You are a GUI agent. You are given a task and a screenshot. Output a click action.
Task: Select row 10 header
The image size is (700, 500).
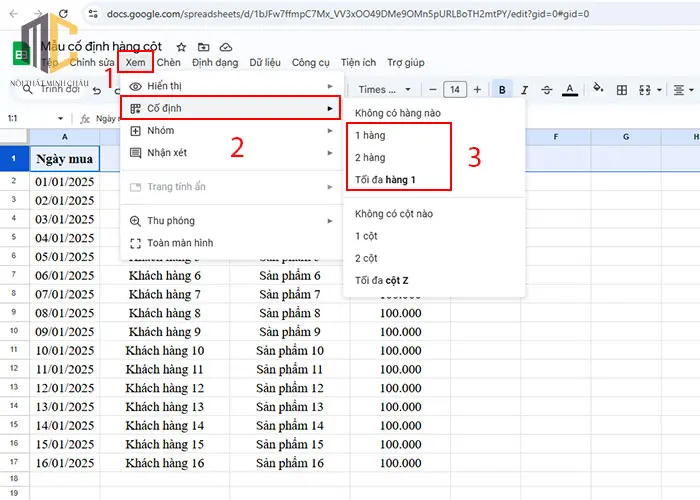14,331
